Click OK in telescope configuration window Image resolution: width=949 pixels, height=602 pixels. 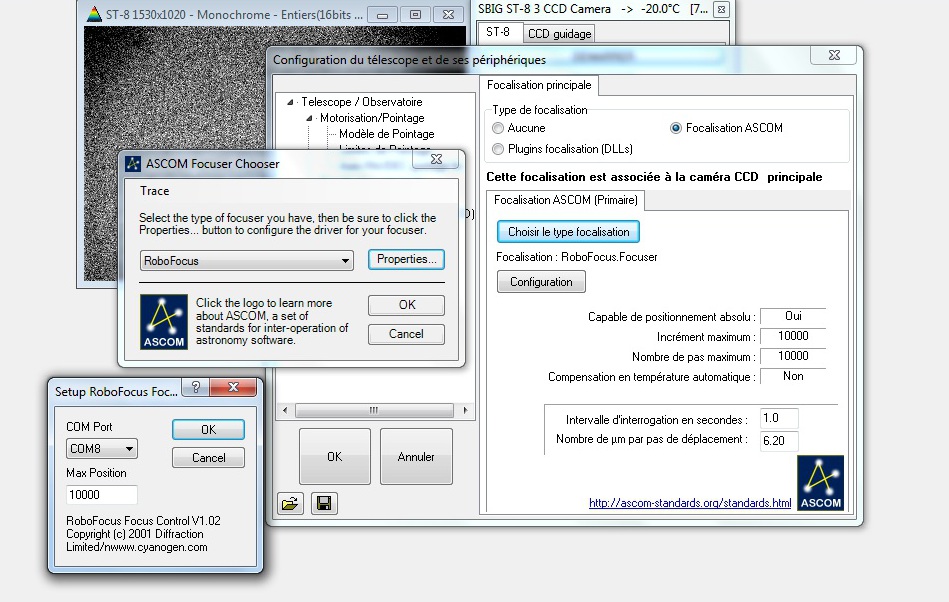(x=335, y=457)
